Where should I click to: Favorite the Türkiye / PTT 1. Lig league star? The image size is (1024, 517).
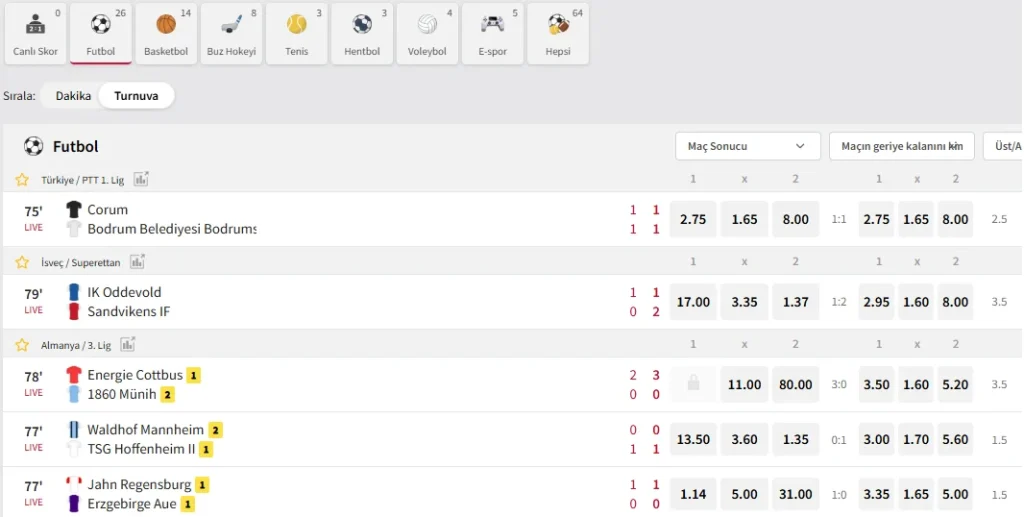point(22,180)
